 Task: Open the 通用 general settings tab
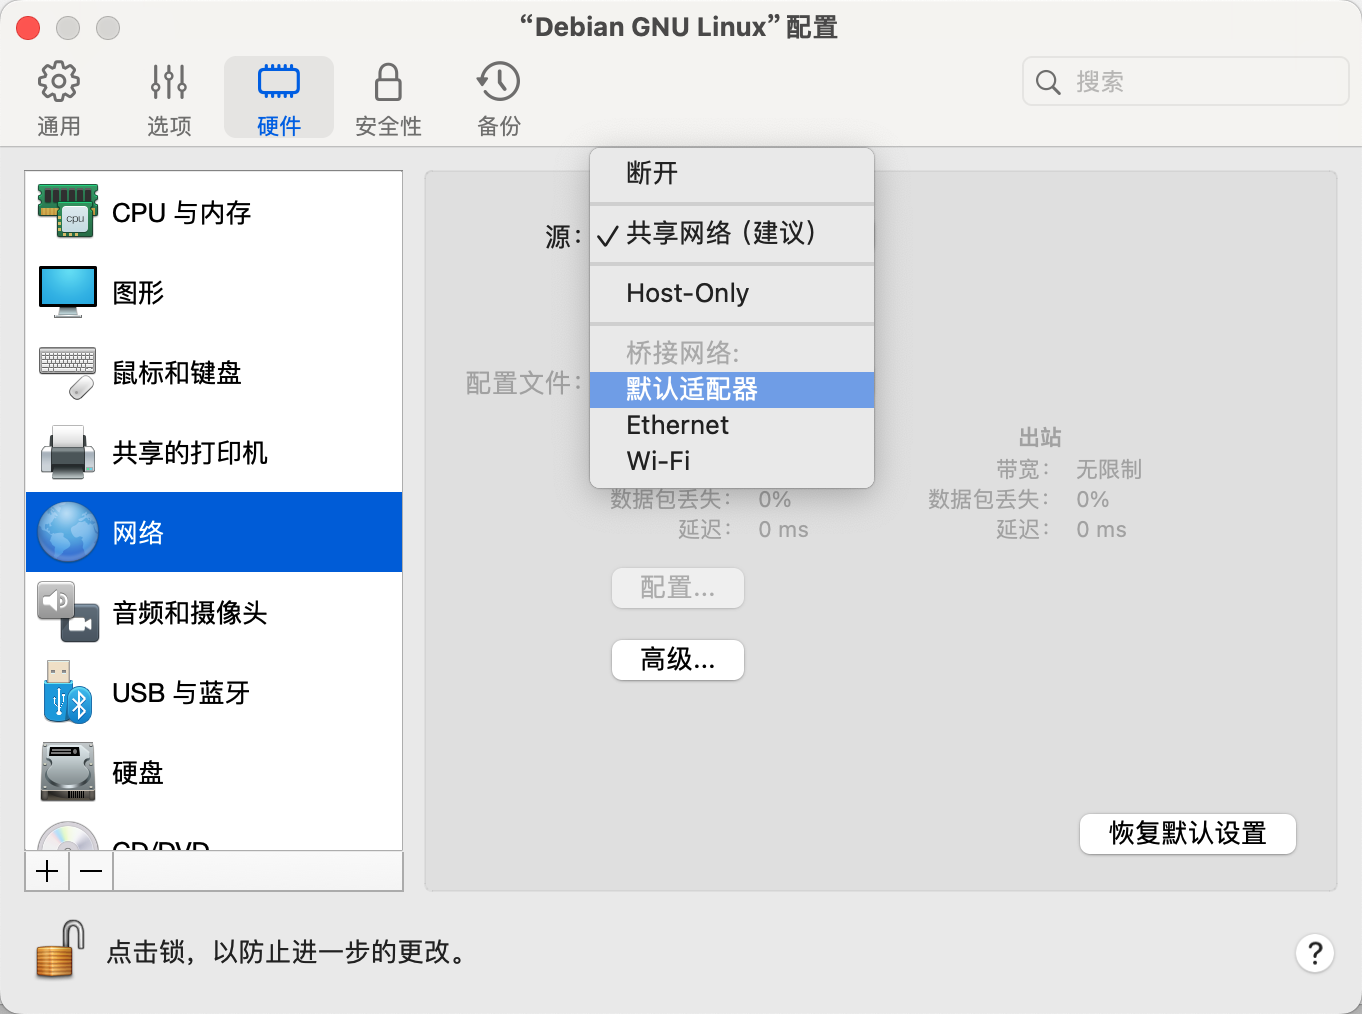point(59,98)
